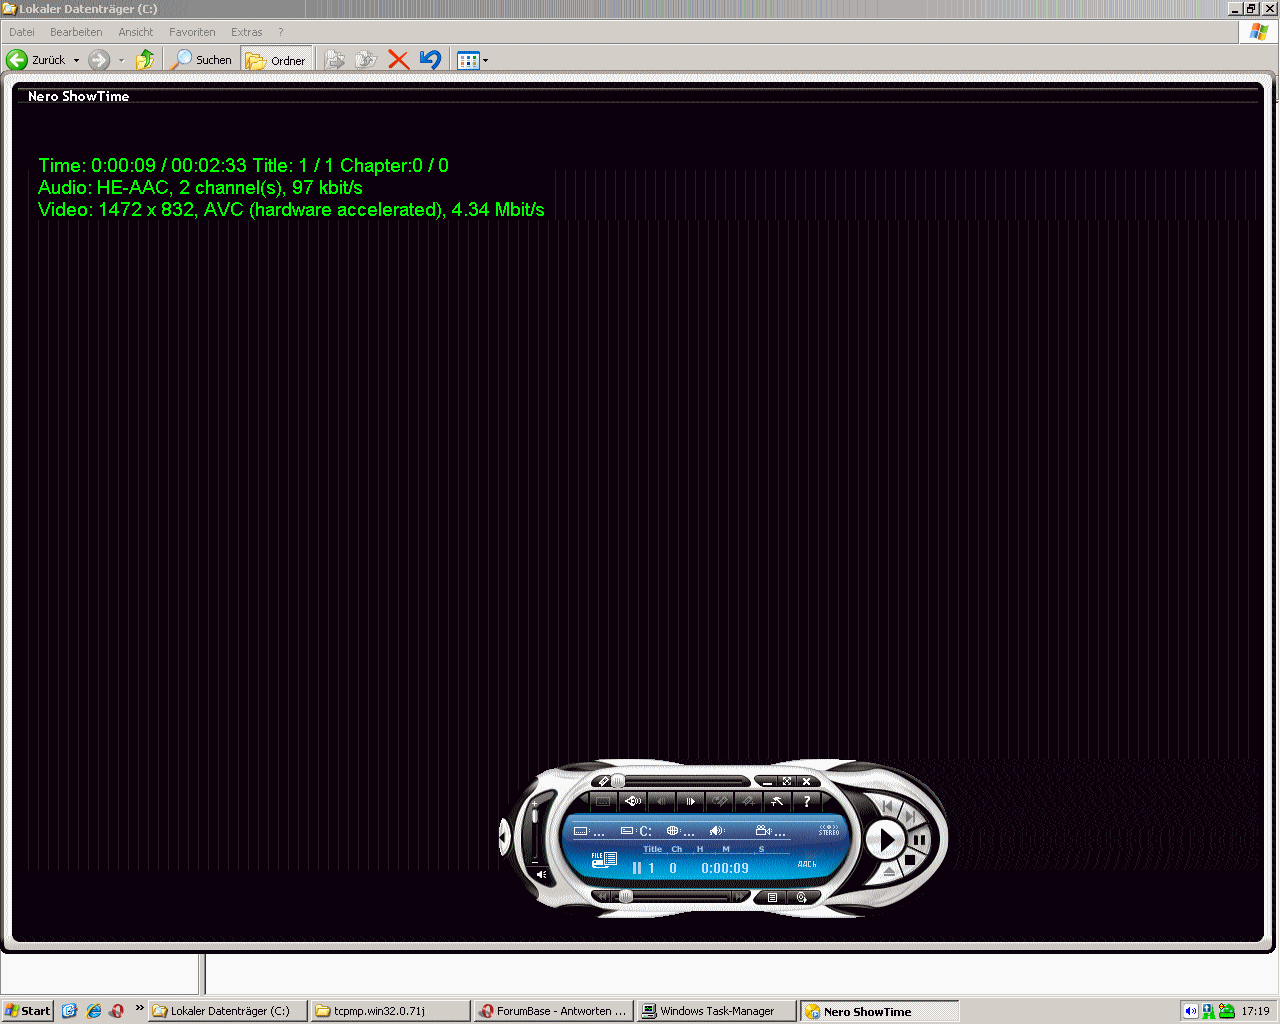
Task: Minimize the Nero ShowTime control panel
Action: (x=768, y=781)
